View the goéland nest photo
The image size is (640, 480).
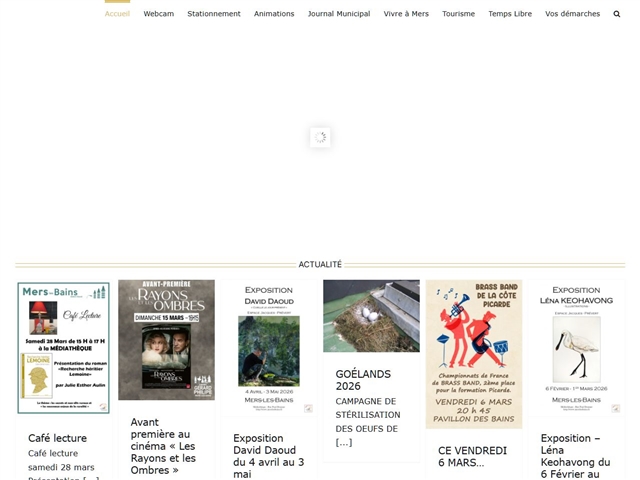click(371, 316)
